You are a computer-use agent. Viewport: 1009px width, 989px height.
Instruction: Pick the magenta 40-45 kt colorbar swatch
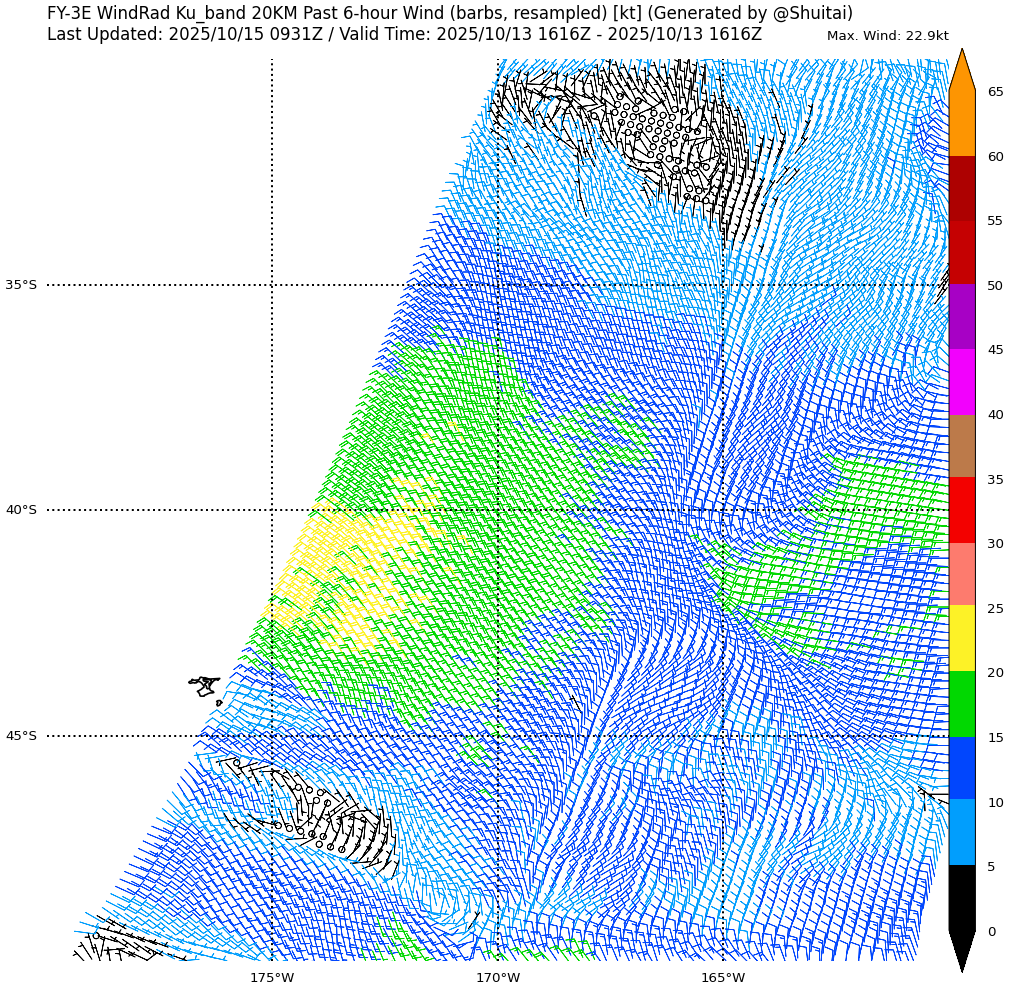[961, 382]
